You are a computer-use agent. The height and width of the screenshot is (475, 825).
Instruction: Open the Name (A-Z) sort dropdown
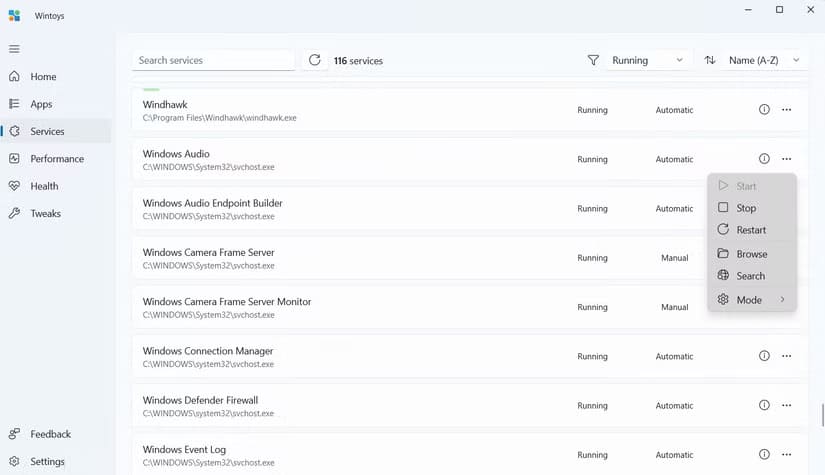pyautogui.click(x=764, y=60)
